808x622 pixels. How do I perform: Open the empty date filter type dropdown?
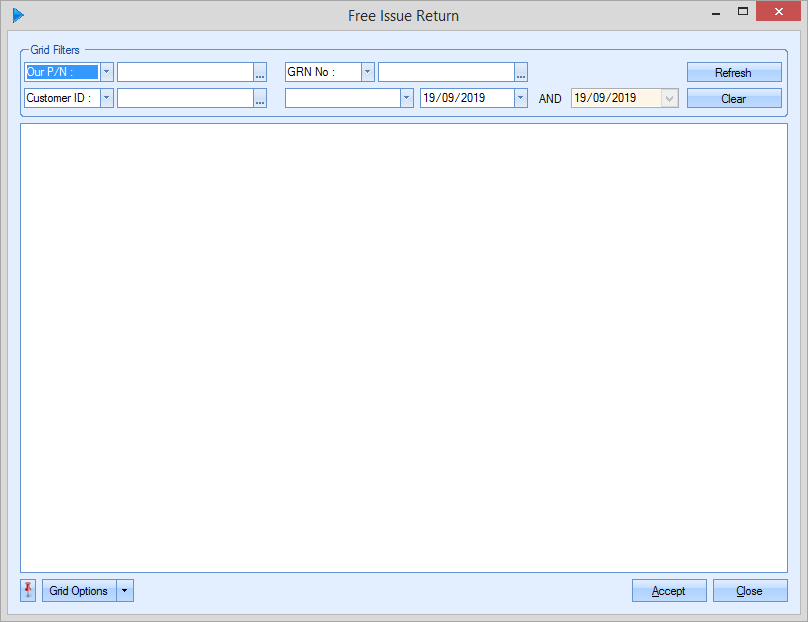(x=406, y=98)
